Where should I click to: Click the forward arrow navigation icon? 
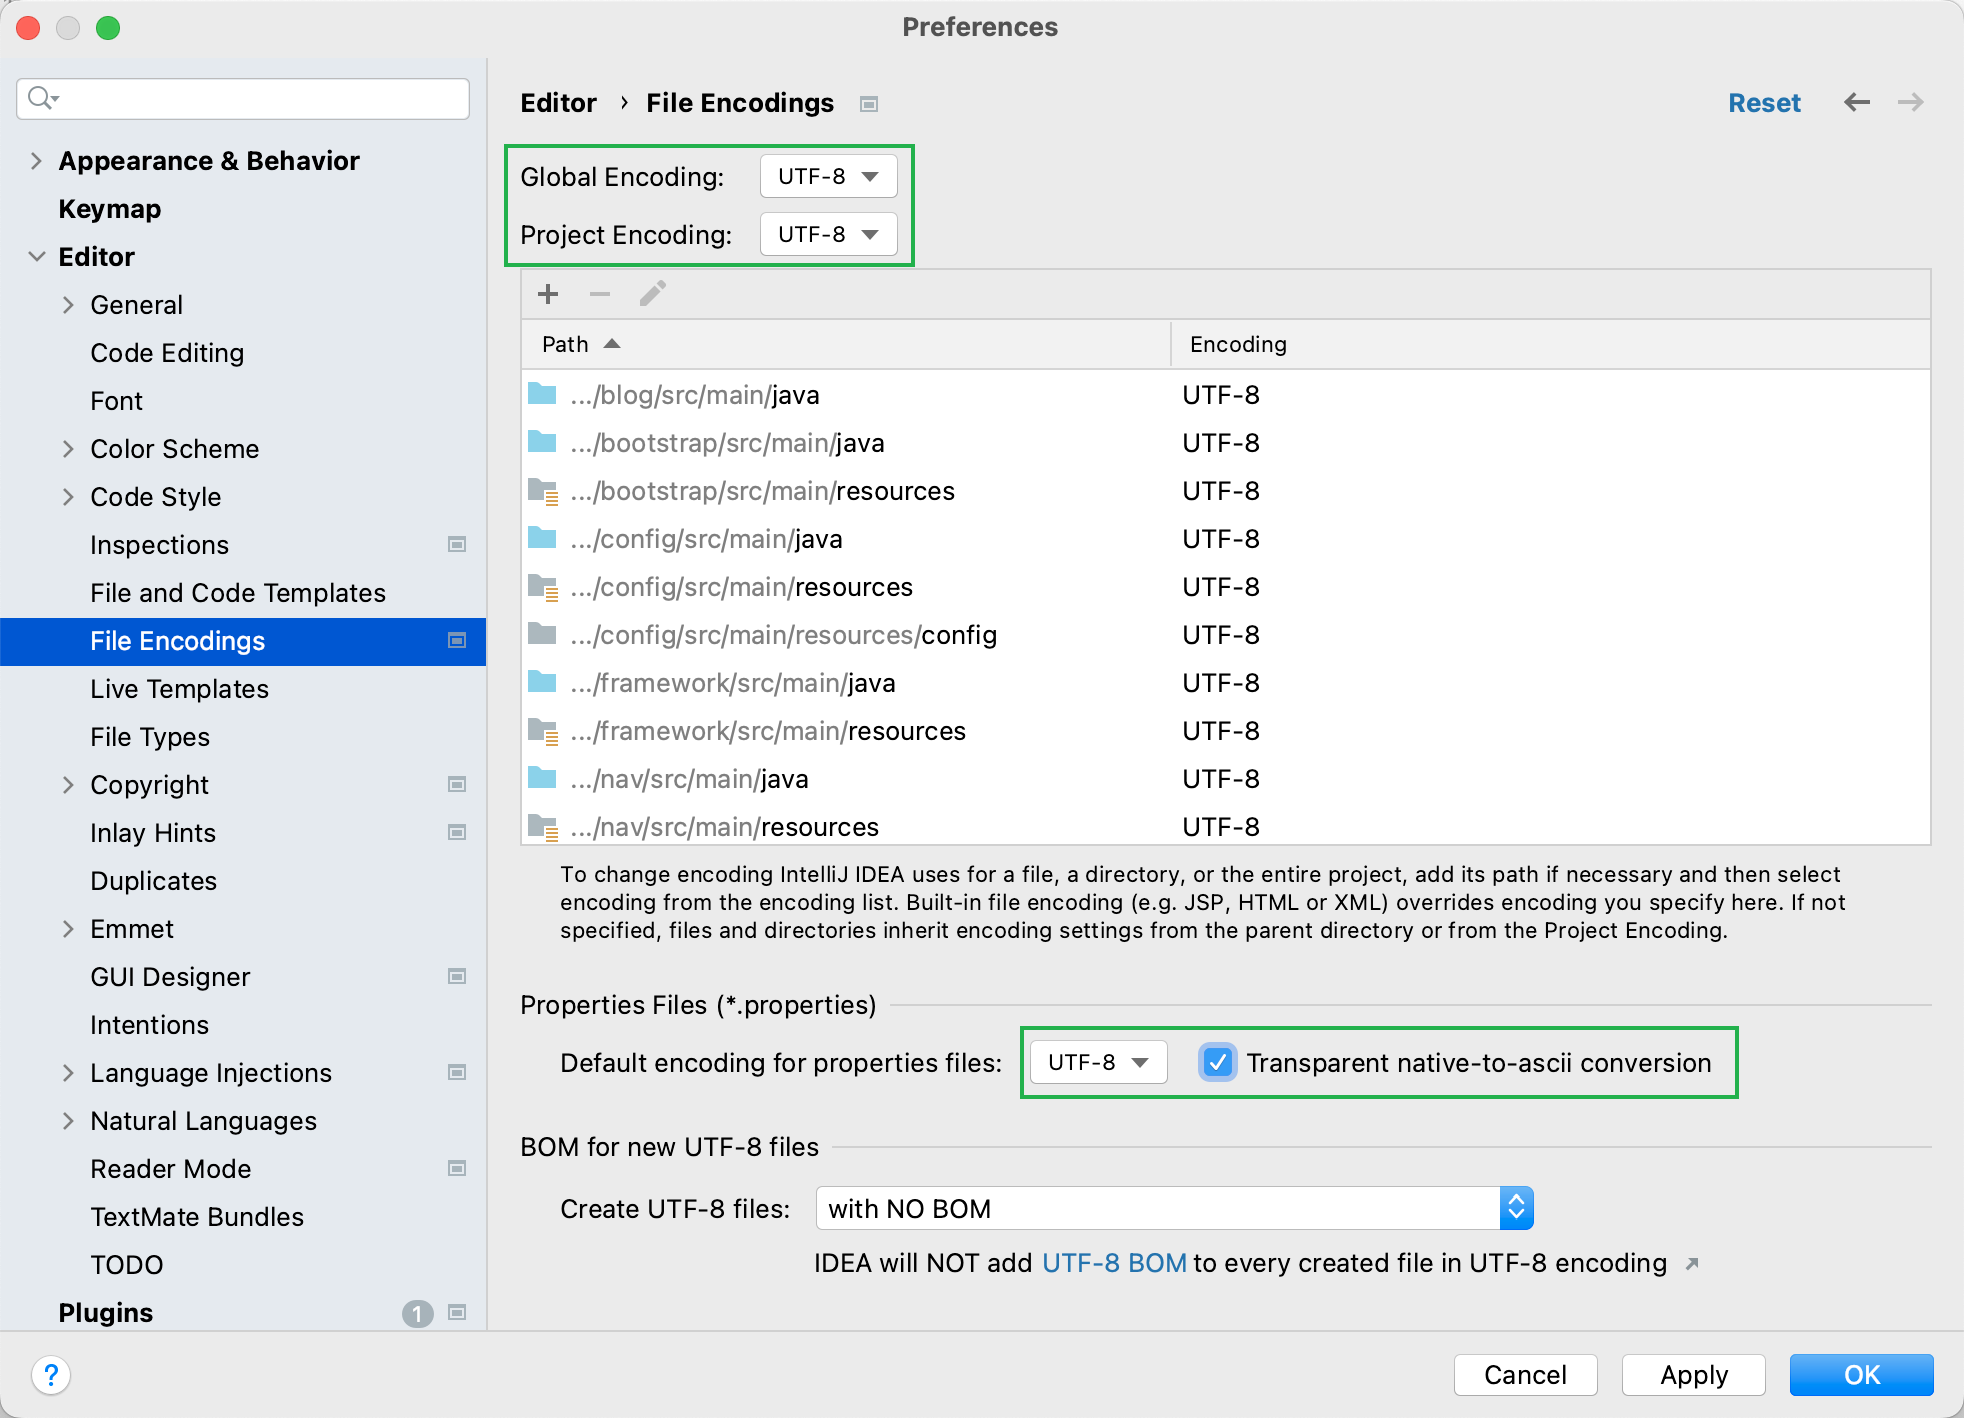click(x=1911, y=102)
